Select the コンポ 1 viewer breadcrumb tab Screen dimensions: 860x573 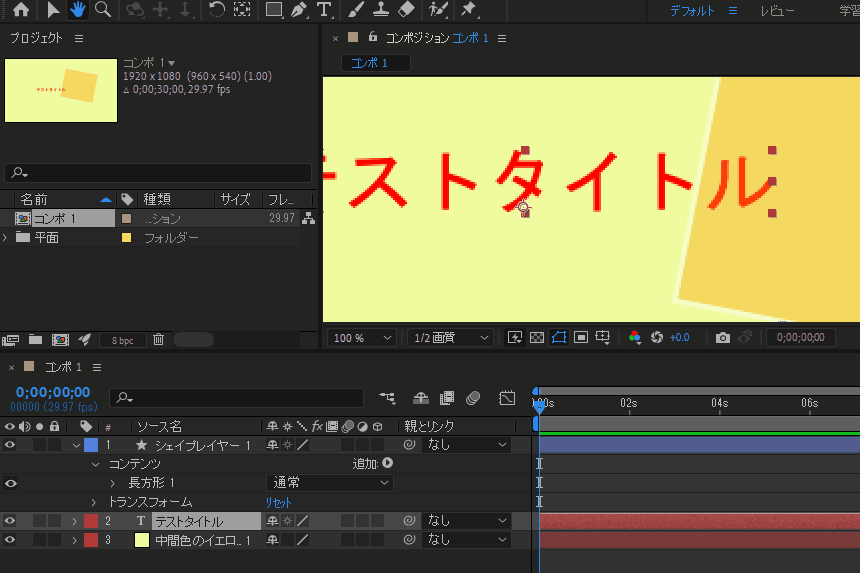[376, 63]
